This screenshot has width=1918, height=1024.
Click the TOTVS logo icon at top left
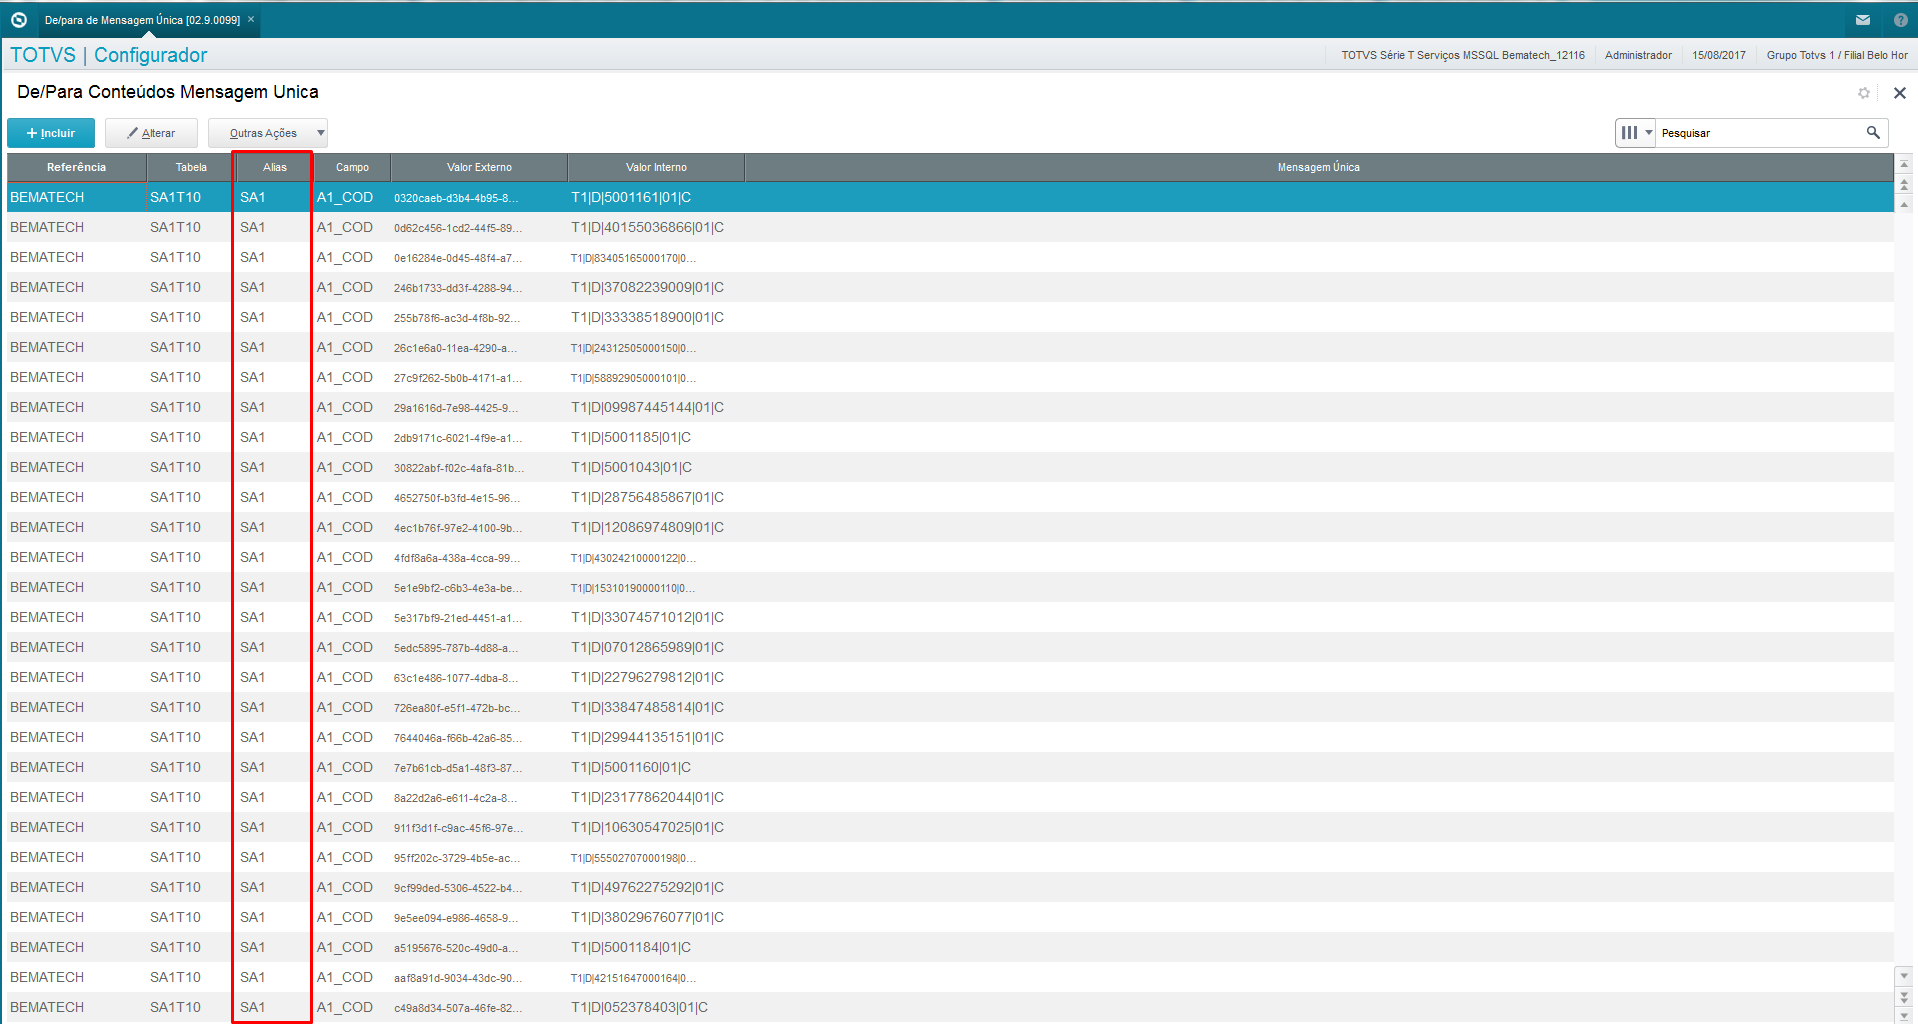tap(18, 20)
